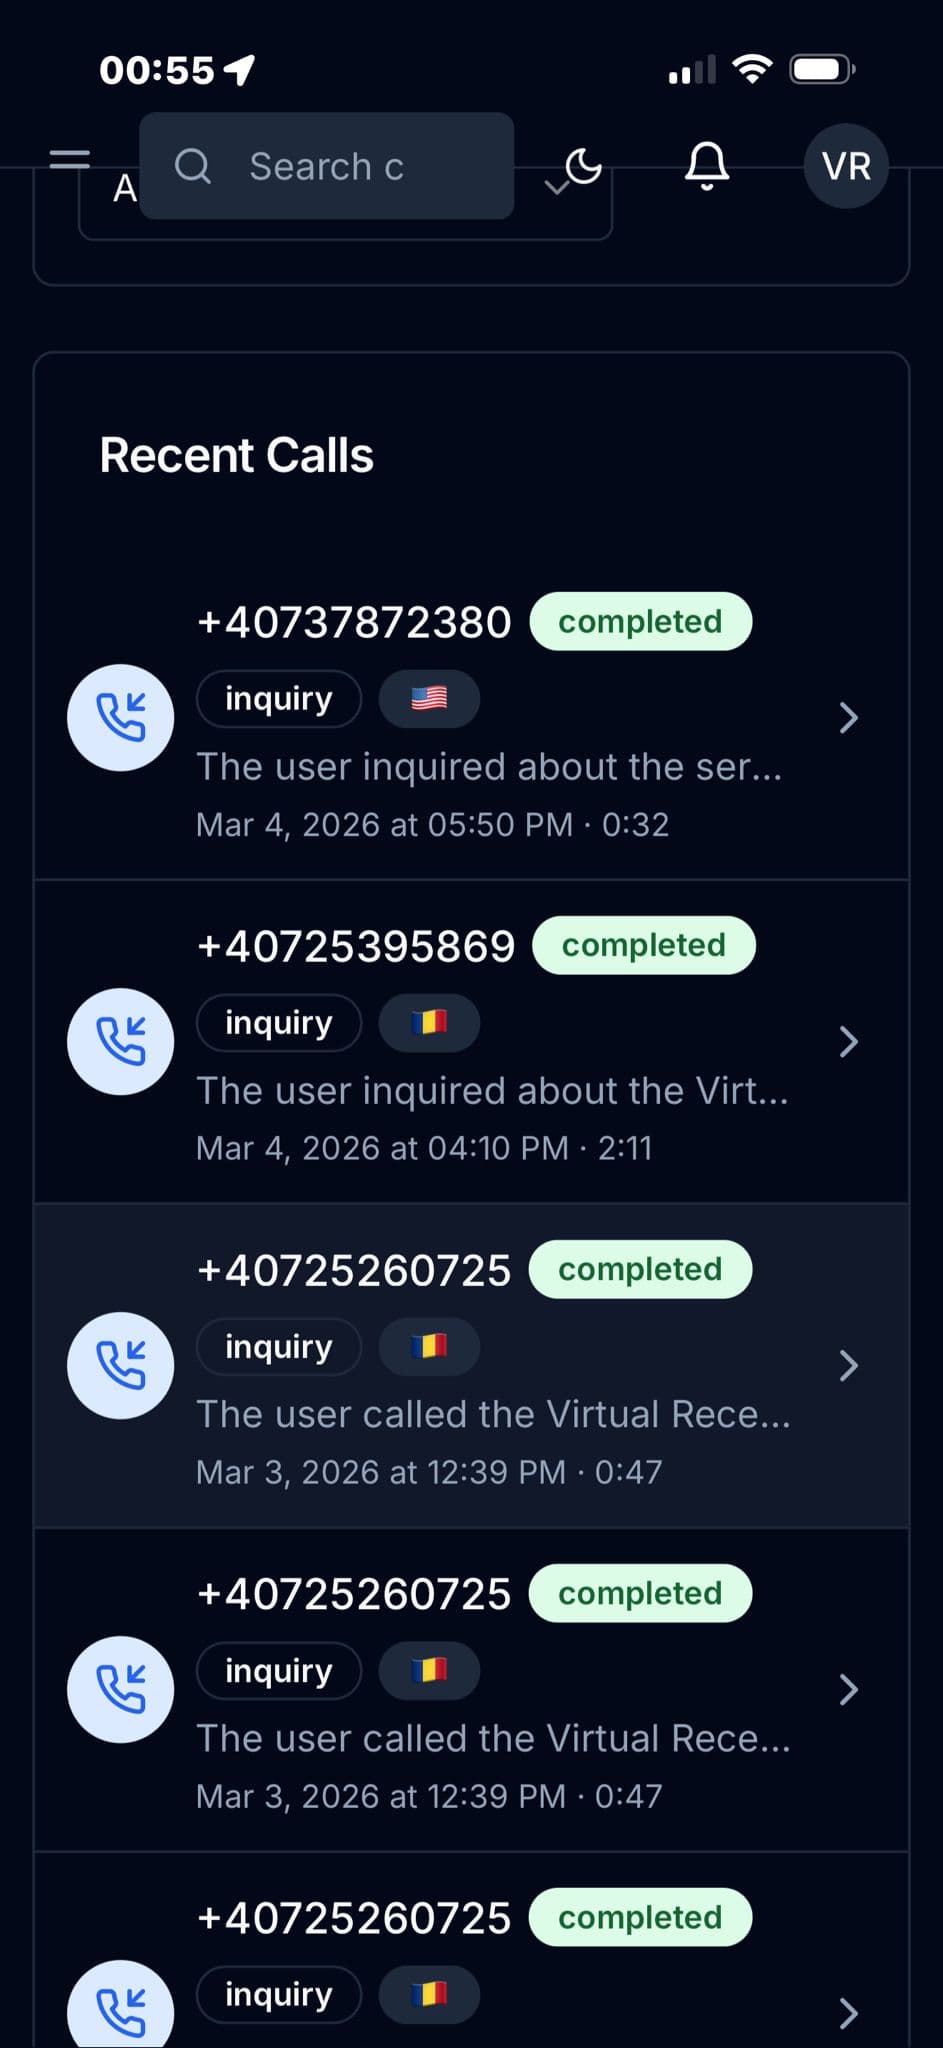Tap the incoming call icon for +40737872380
This screenshot has height=2048, width=943.
[x=120, y=717]
